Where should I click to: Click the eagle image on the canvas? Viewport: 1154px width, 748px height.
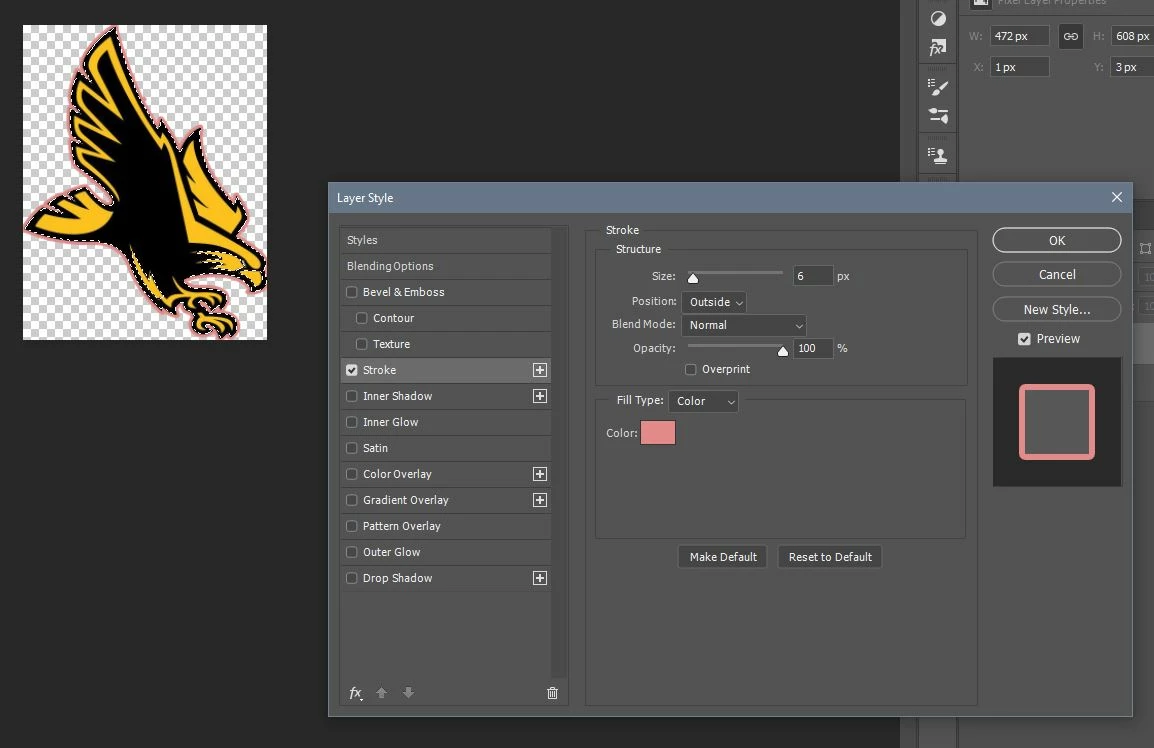(x=147, y=184)
